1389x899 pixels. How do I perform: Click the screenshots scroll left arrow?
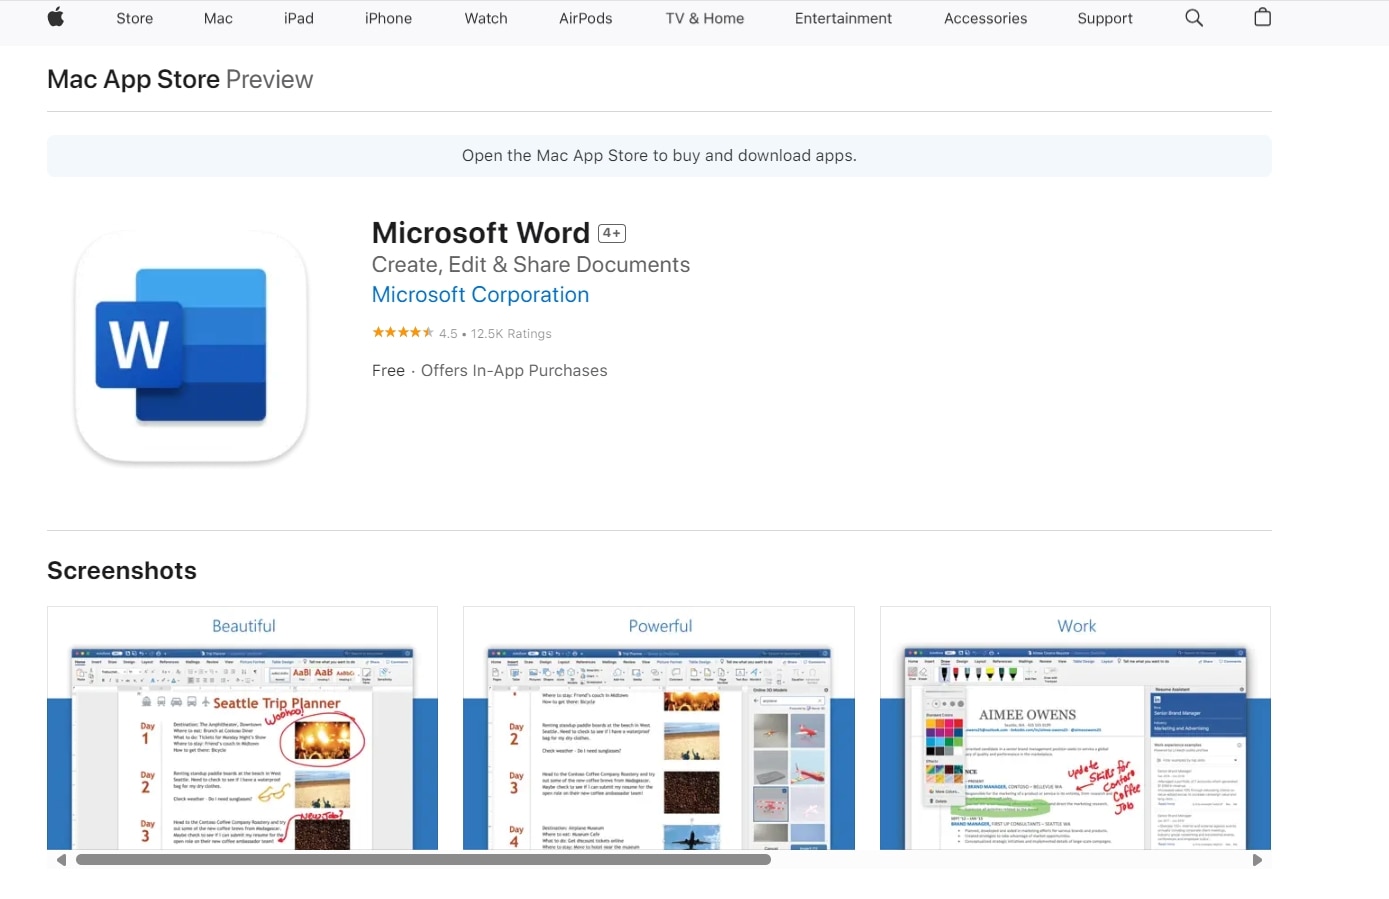pos(61,860)
